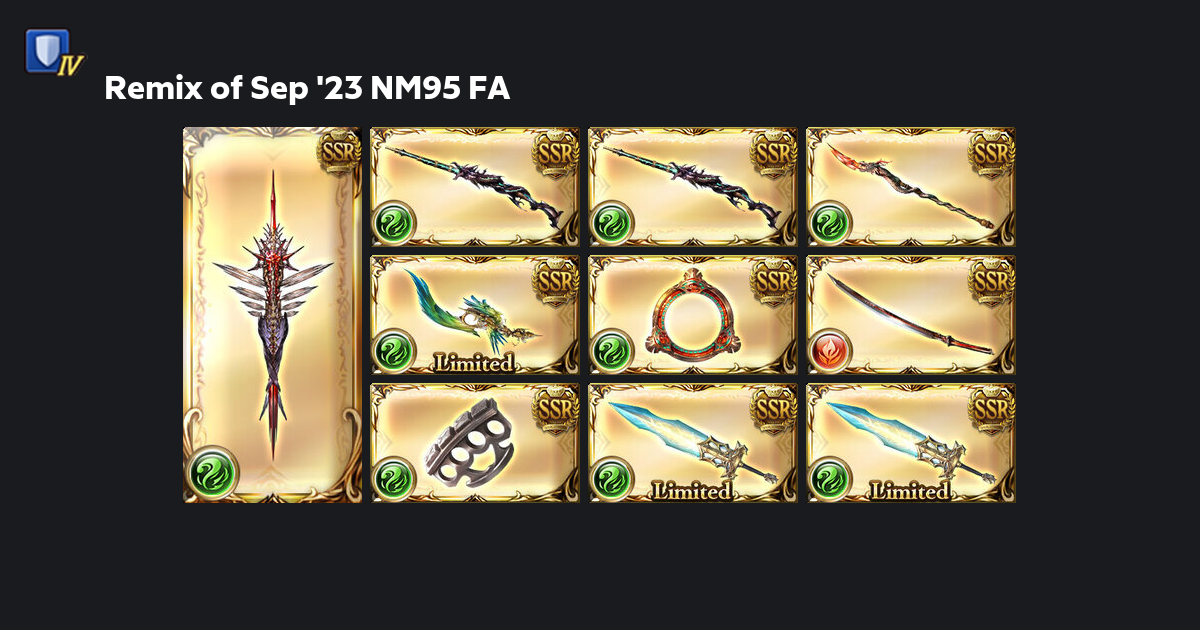The width and height of the screenshot is (1200, 630).
Task: Click the second dark rifle weapon card
Action: tap(693, 187)
